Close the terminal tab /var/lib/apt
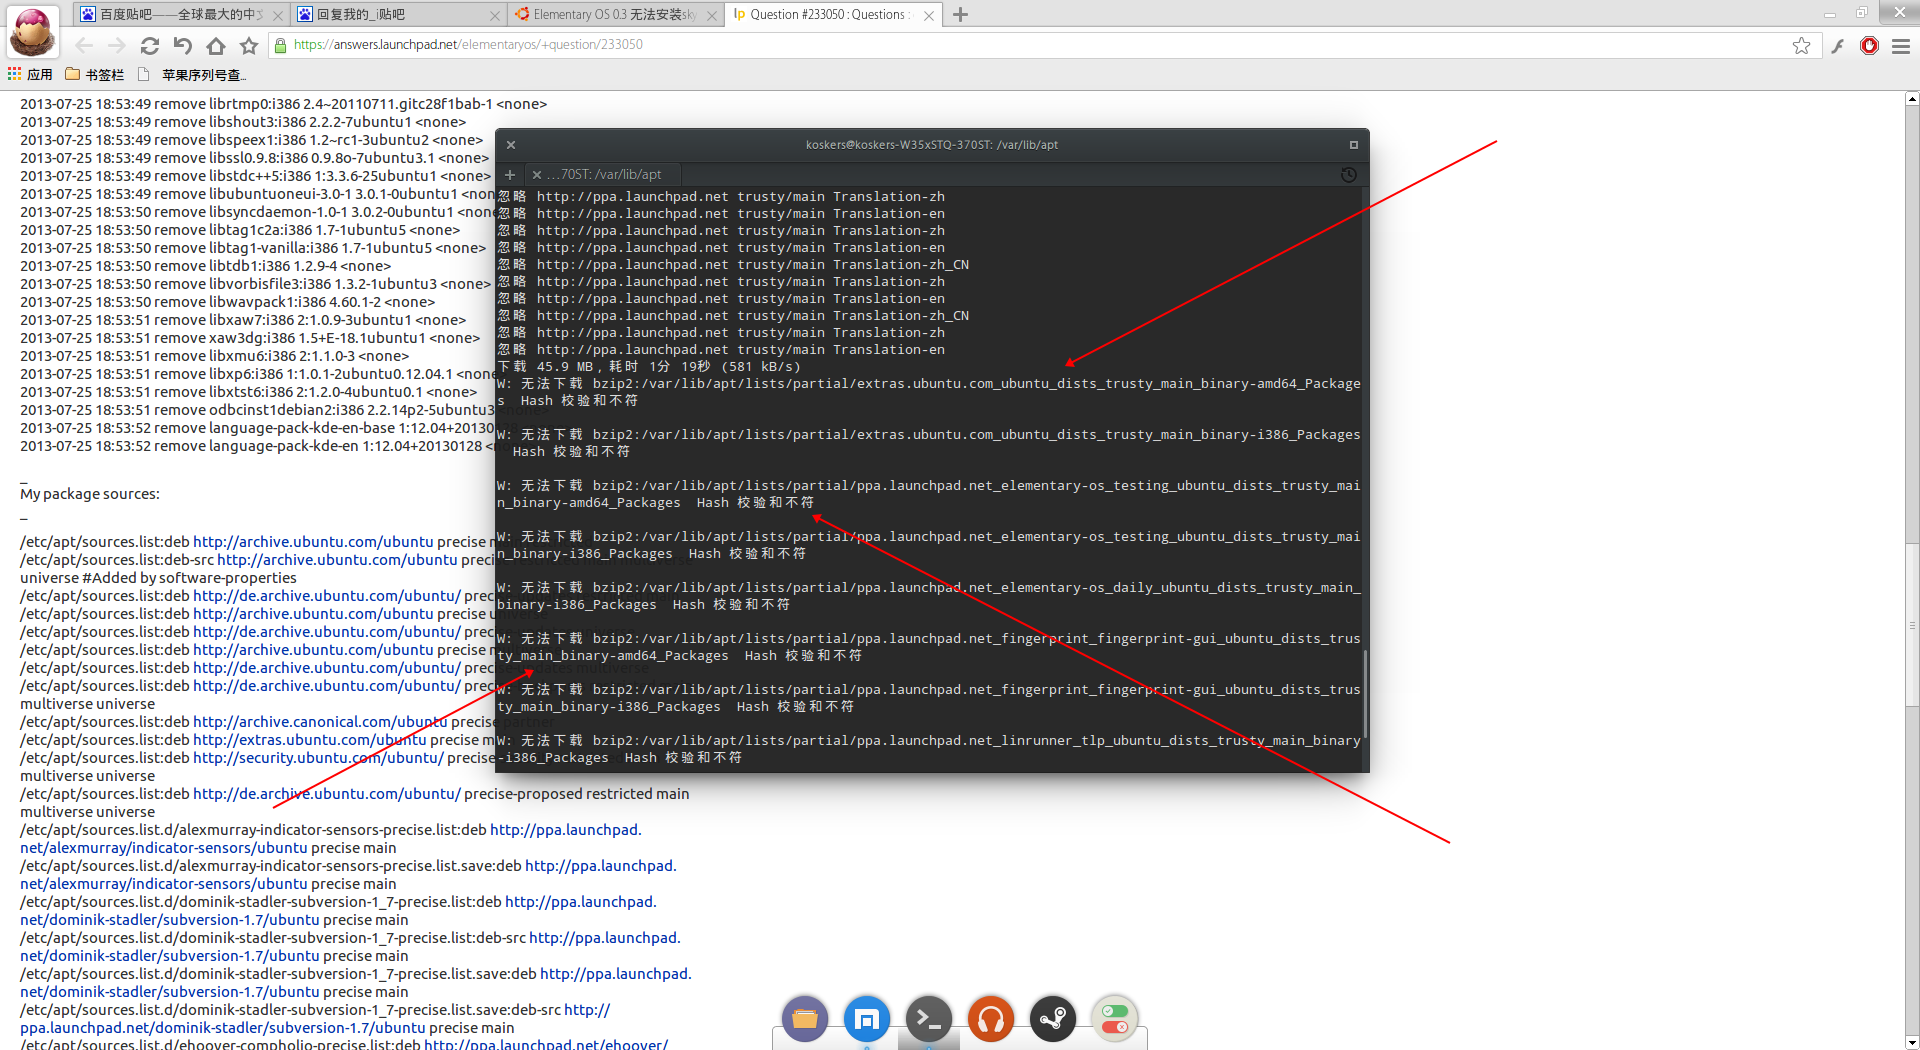 (x=537, y=175)
